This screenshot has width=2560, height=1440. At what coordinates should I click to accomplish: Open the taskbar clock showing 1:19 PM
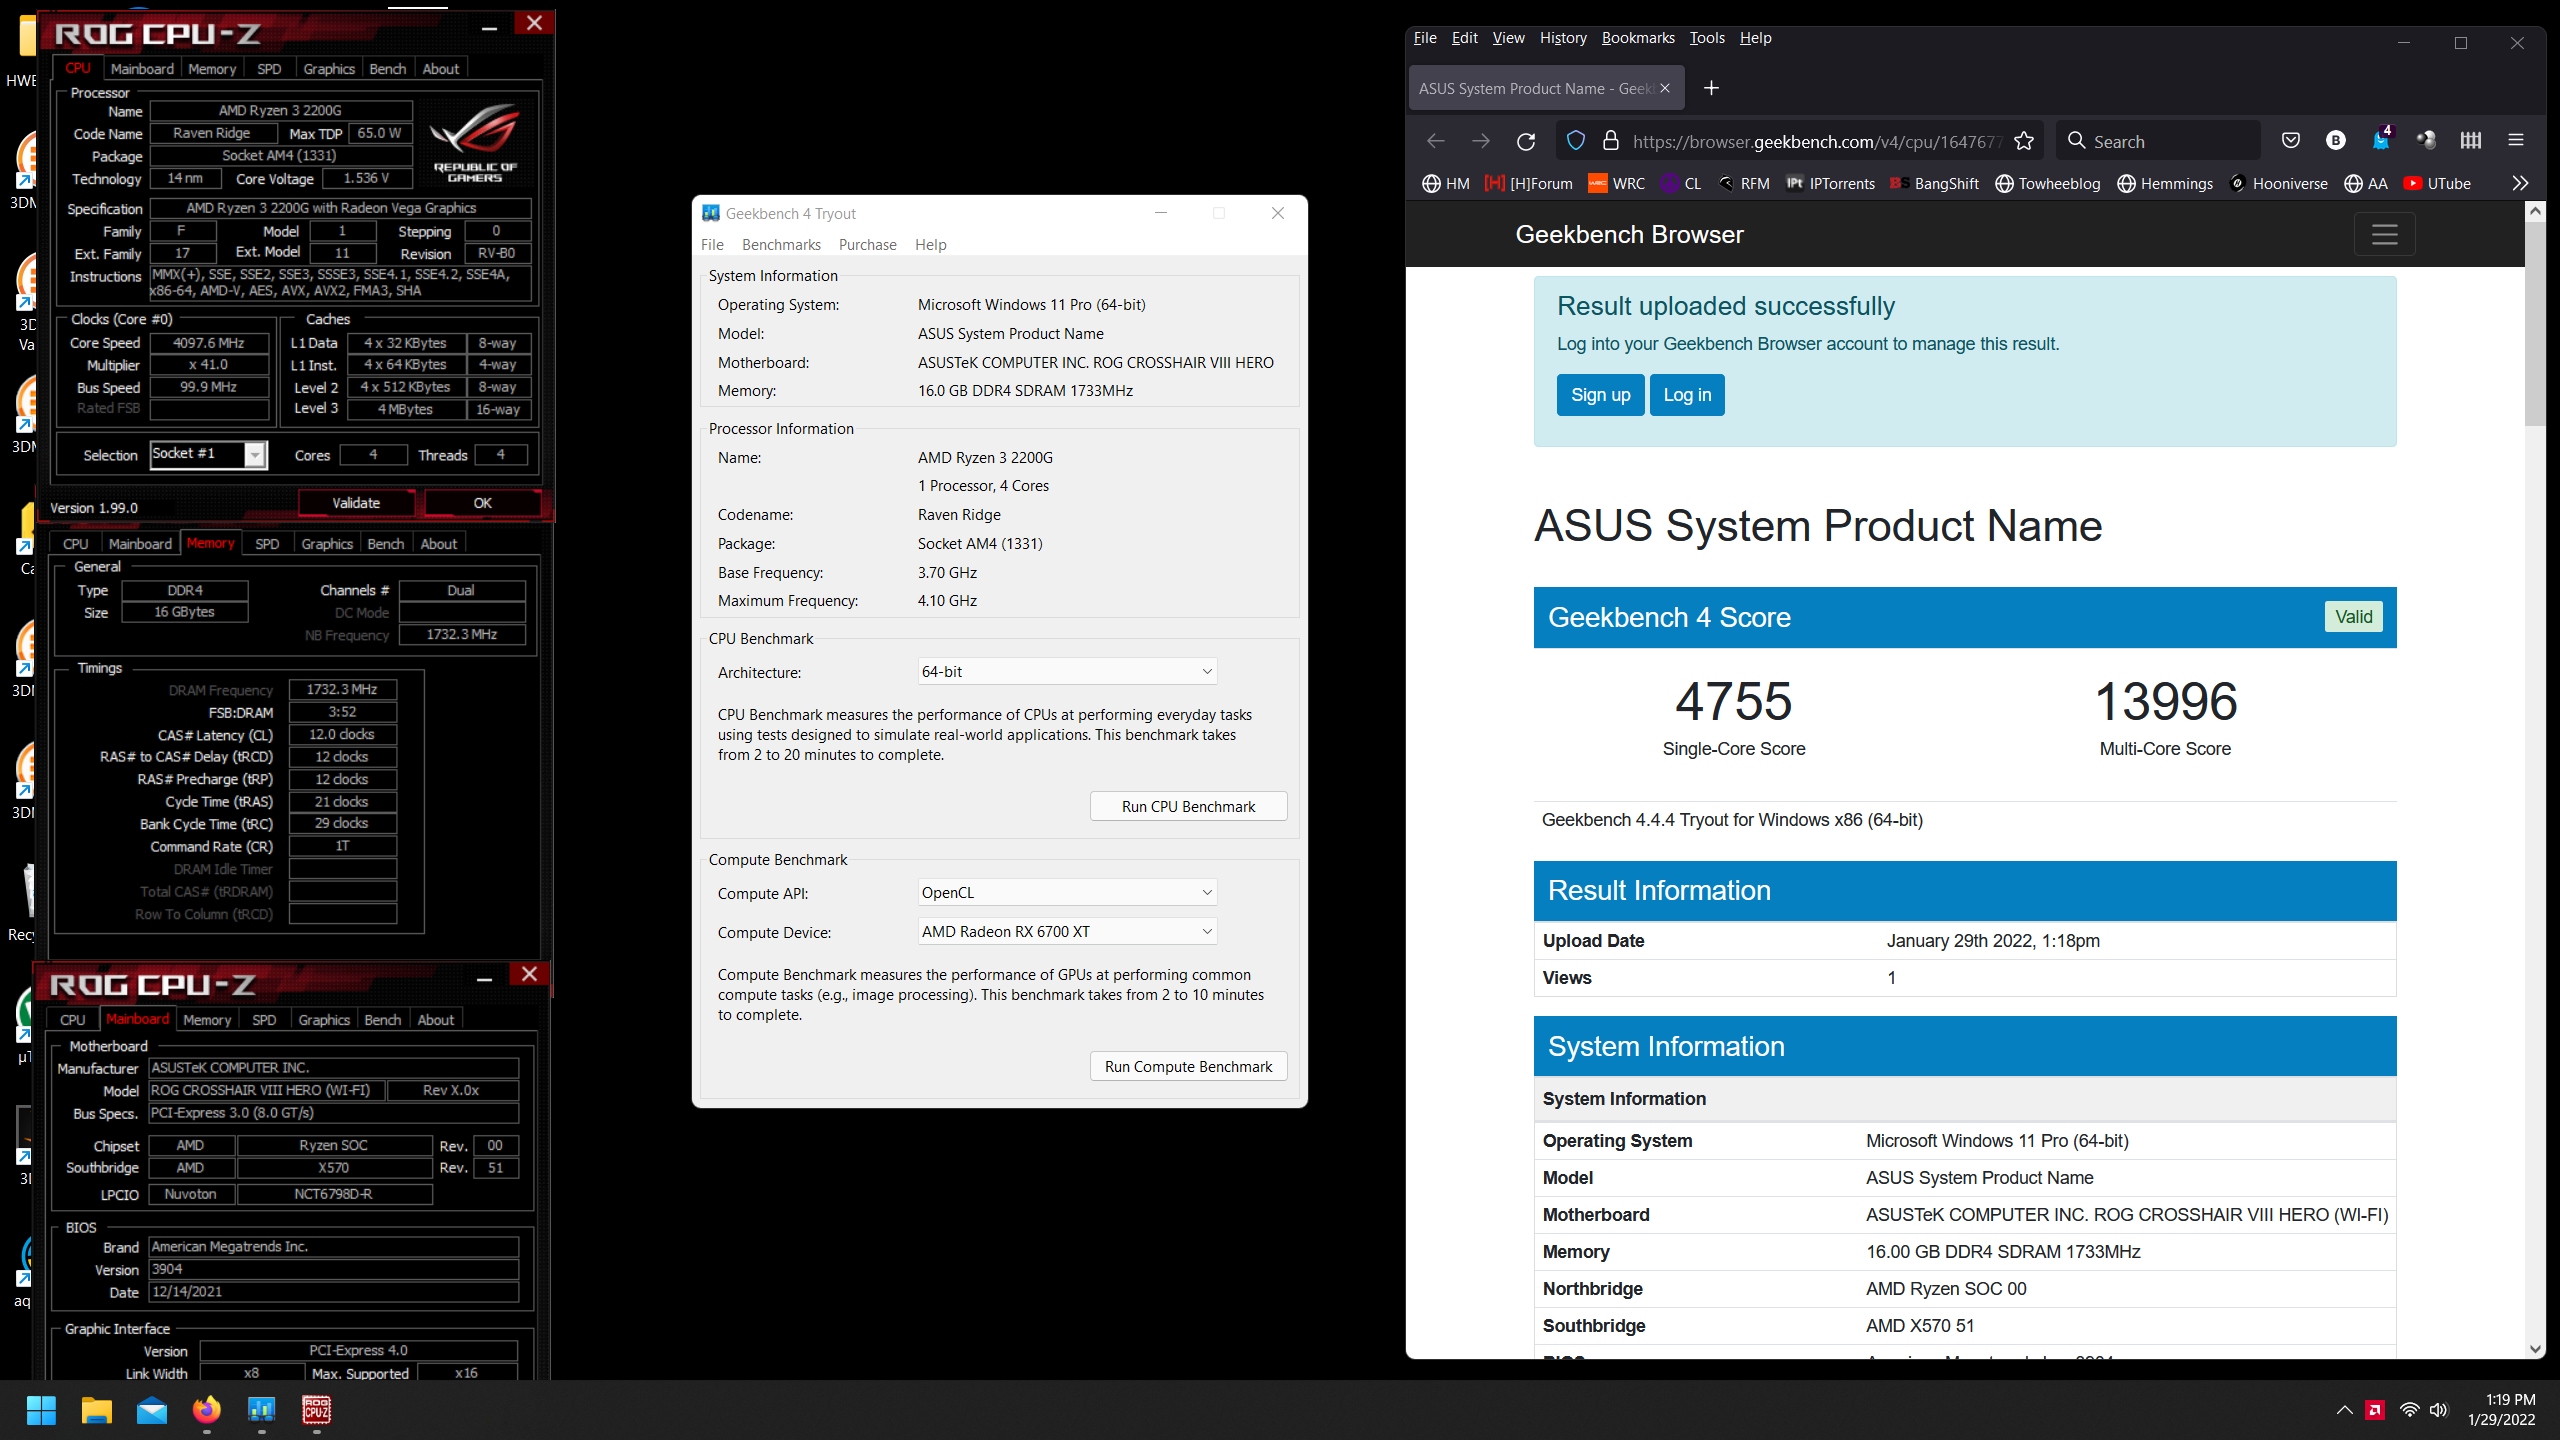[x=2501, y=1410]
